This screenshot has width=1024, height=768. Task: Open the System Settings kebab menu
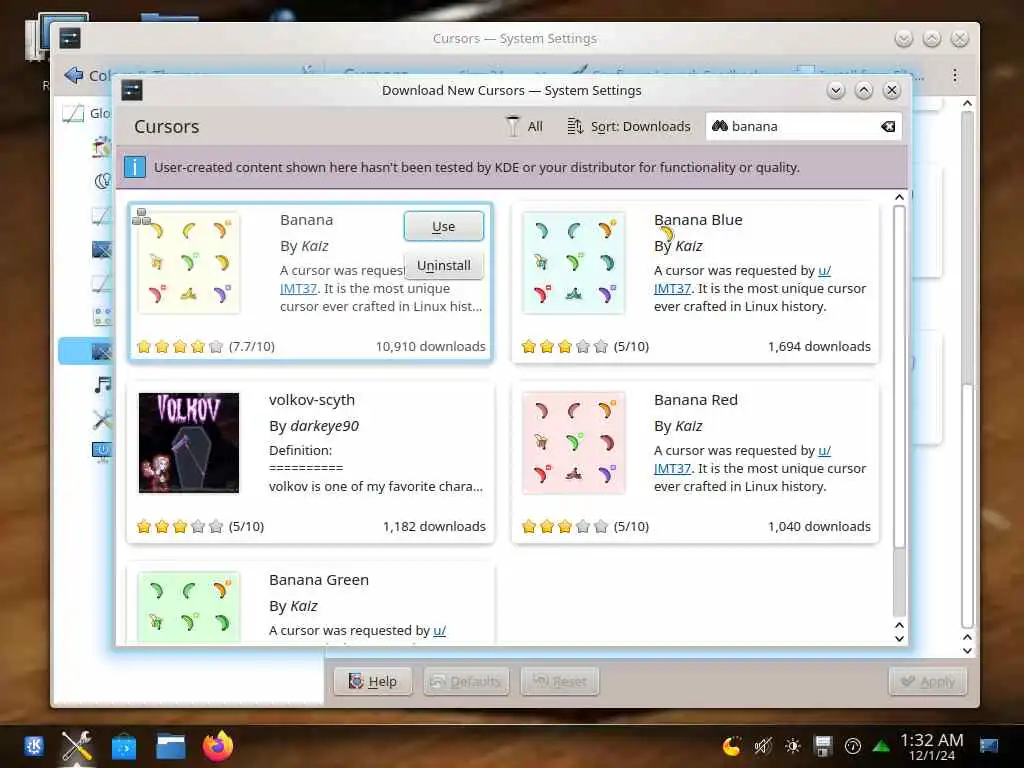coord(955,75)
